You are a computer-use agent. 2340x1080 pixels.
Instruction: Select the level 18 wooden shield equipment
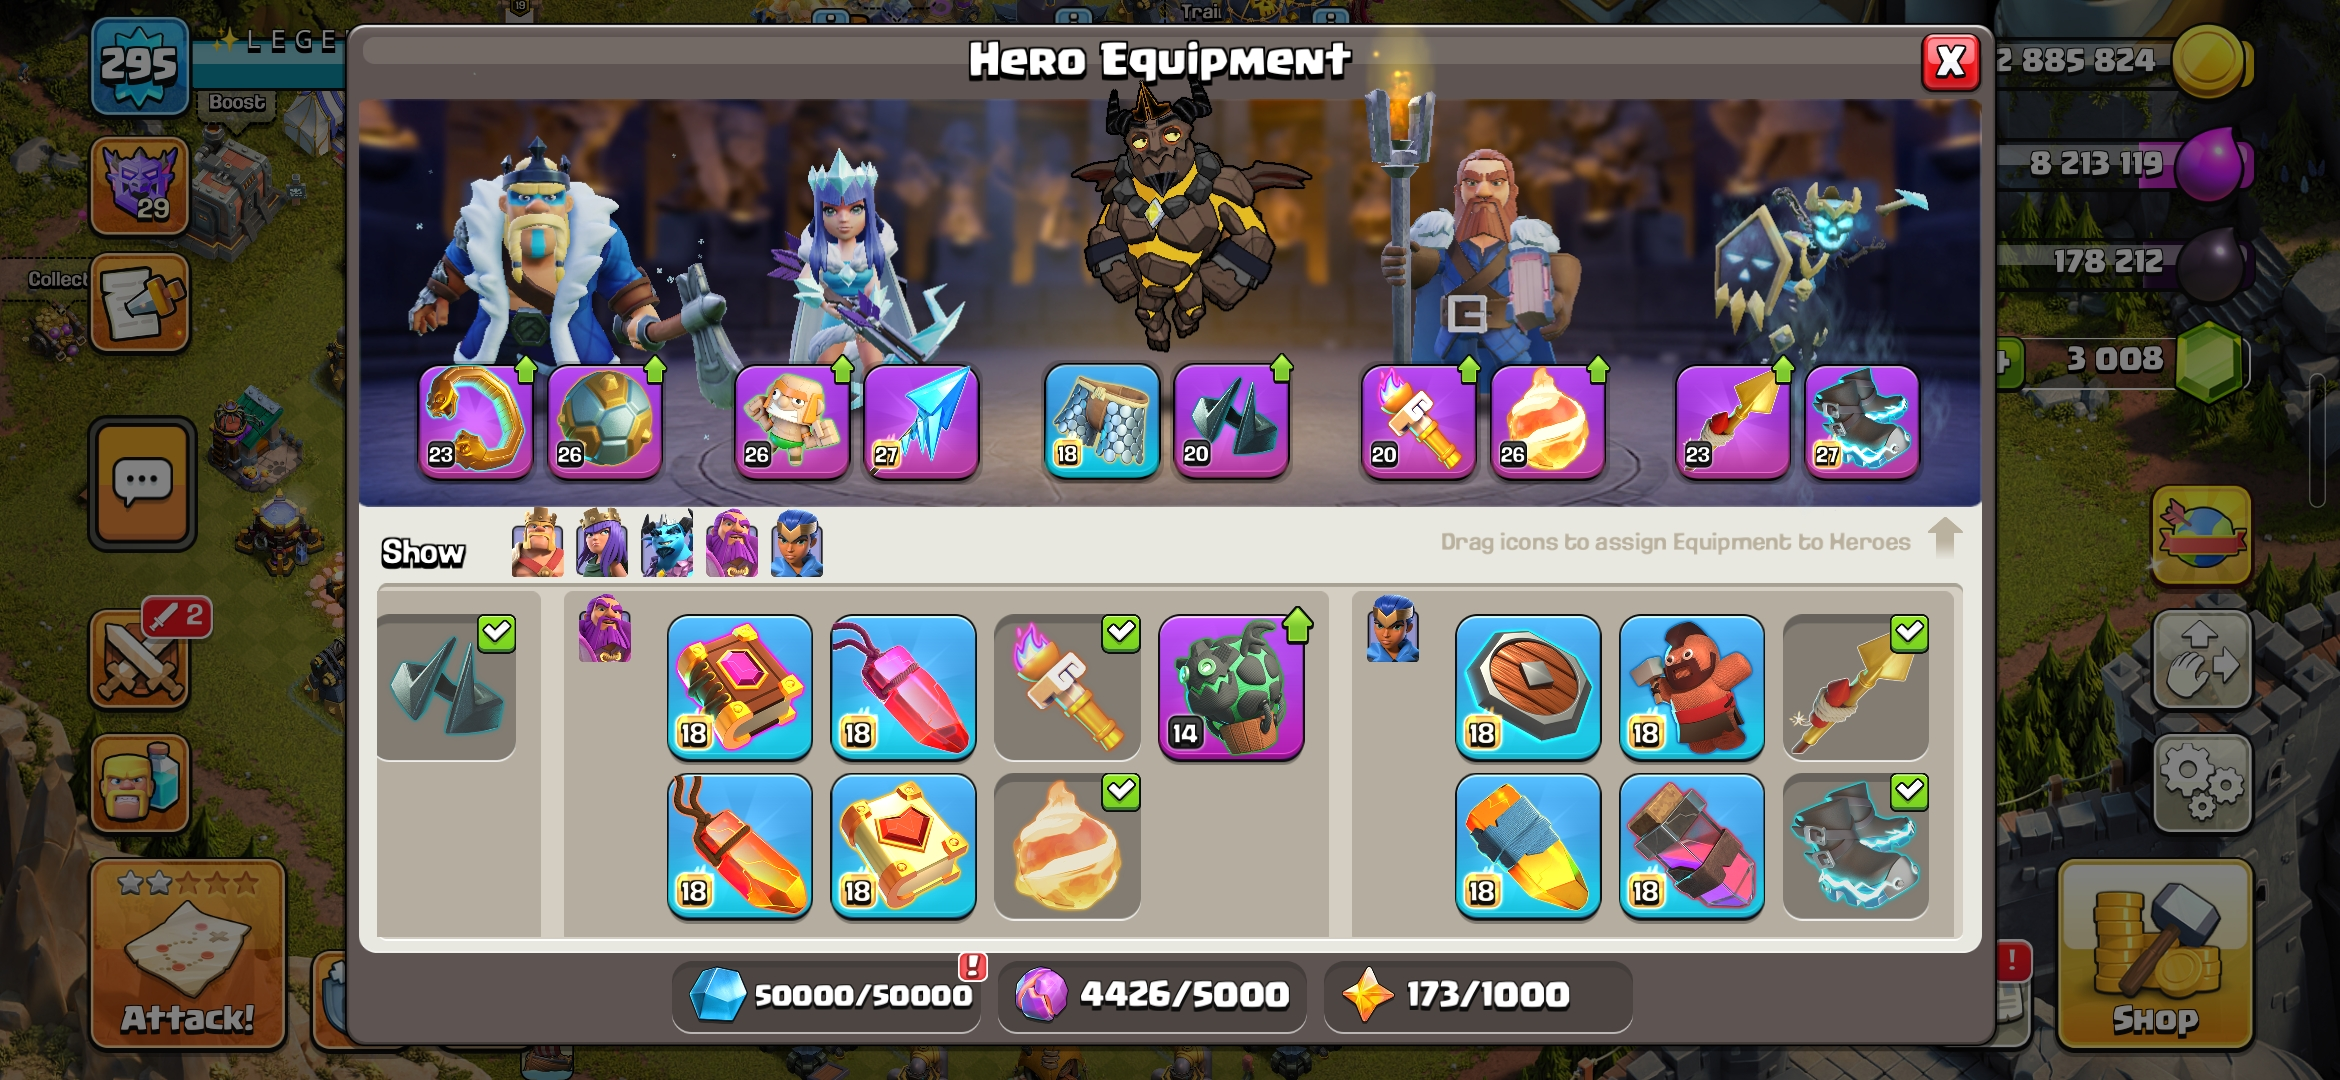1527,687
